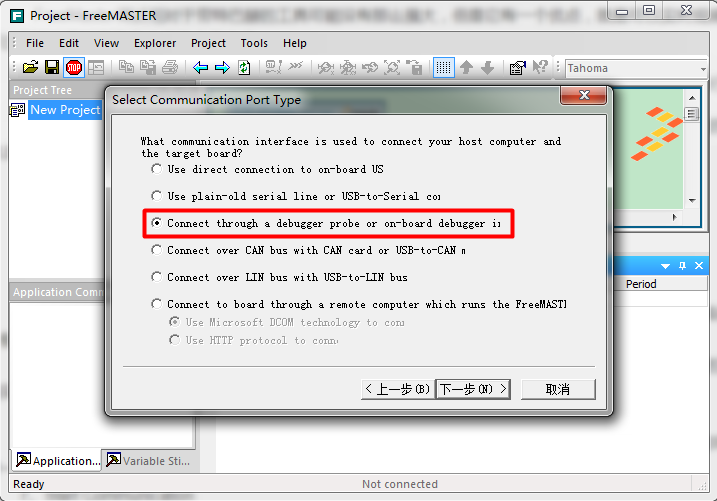Click the Ready status bar text

(28, 484)
